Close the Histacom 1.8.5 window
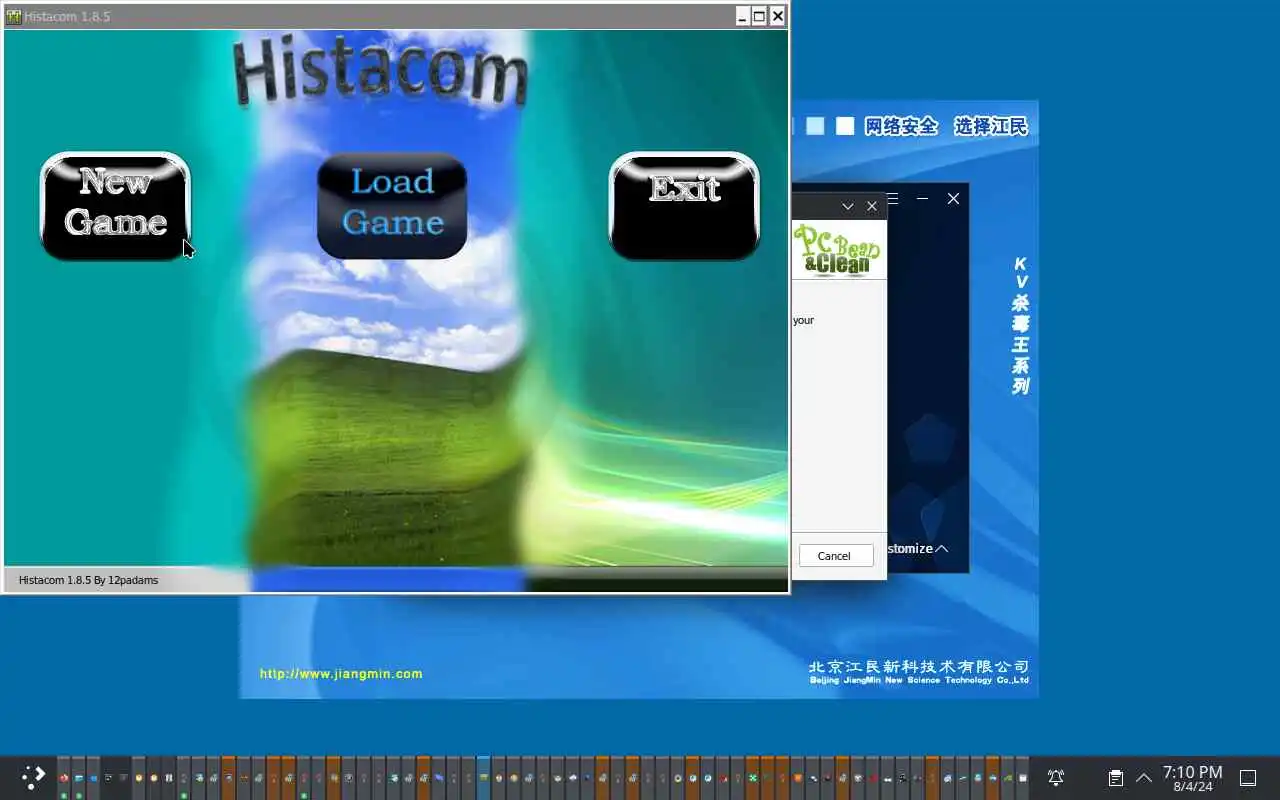 click(x=777, y=16)
